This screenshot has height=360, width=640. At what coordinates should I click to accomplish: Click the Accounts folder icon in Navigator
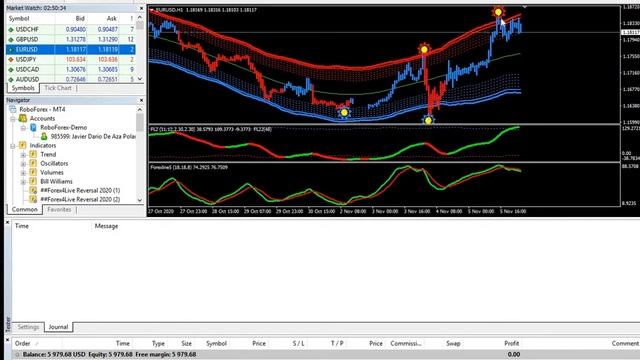point(23,118)
